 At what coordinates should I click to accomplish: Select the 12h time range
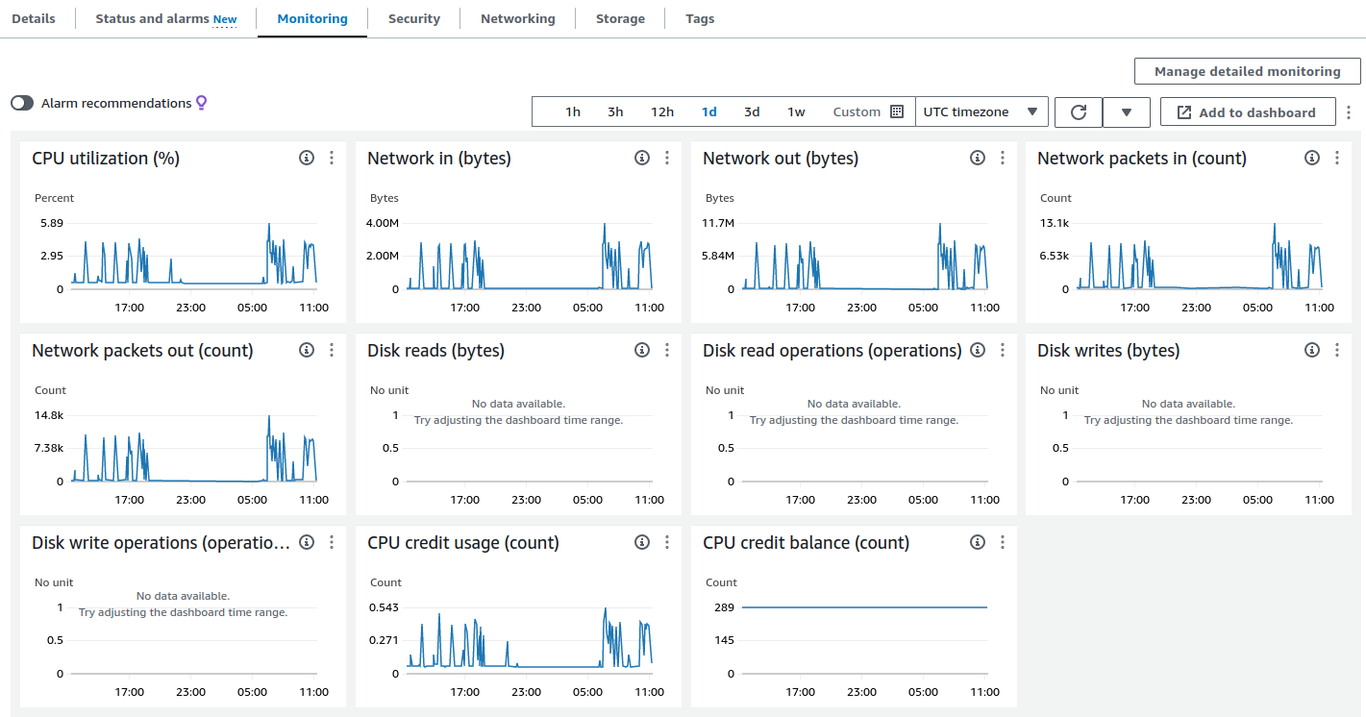pyautogui.click(x=662, y=112)
